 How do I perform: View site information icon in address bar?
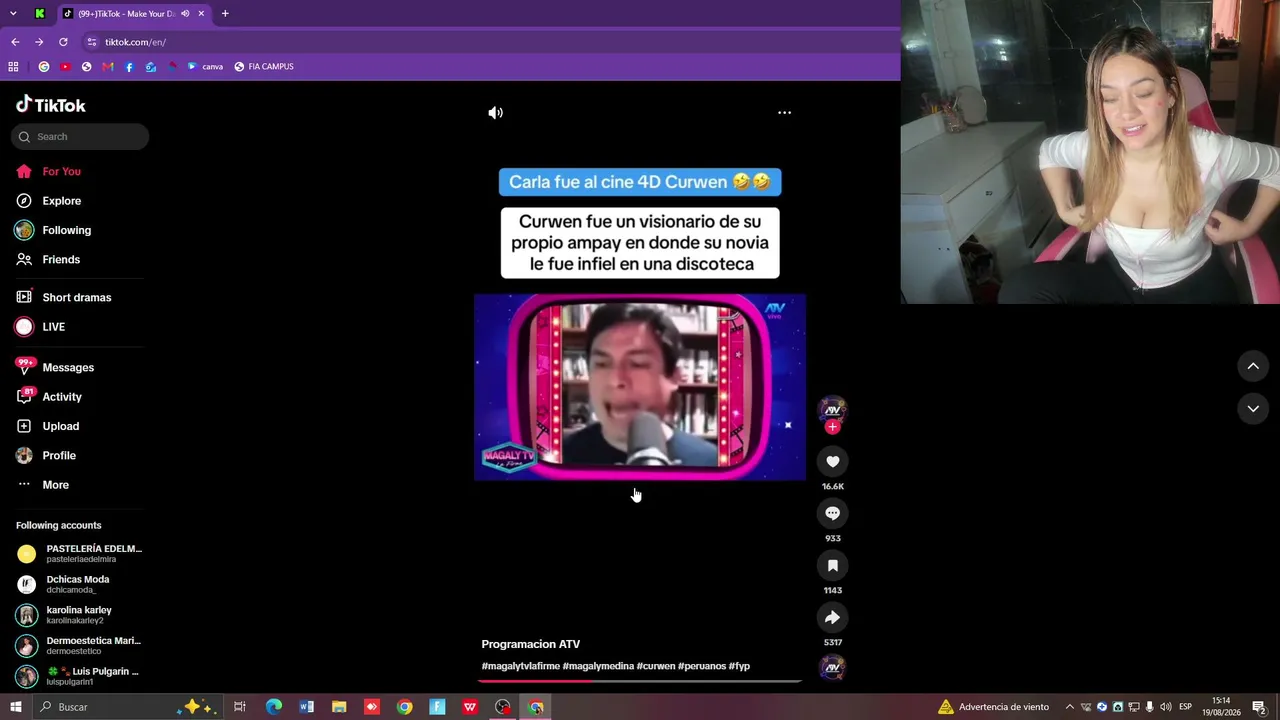point(92,42)
